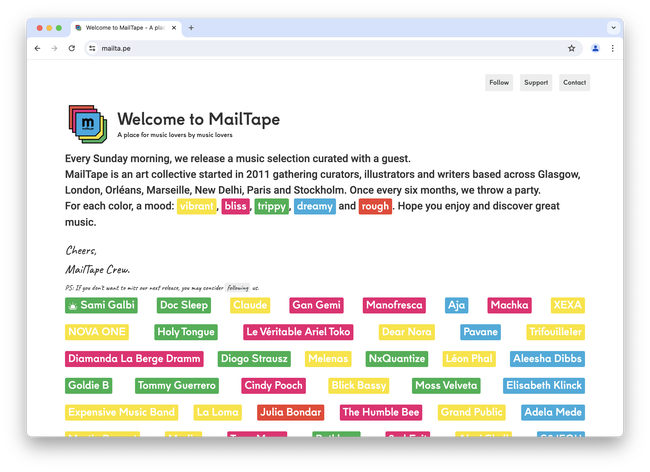Open a new tab with plus icon
The height and width of the screenshot is (472, 650).
(x=191, y=28)
